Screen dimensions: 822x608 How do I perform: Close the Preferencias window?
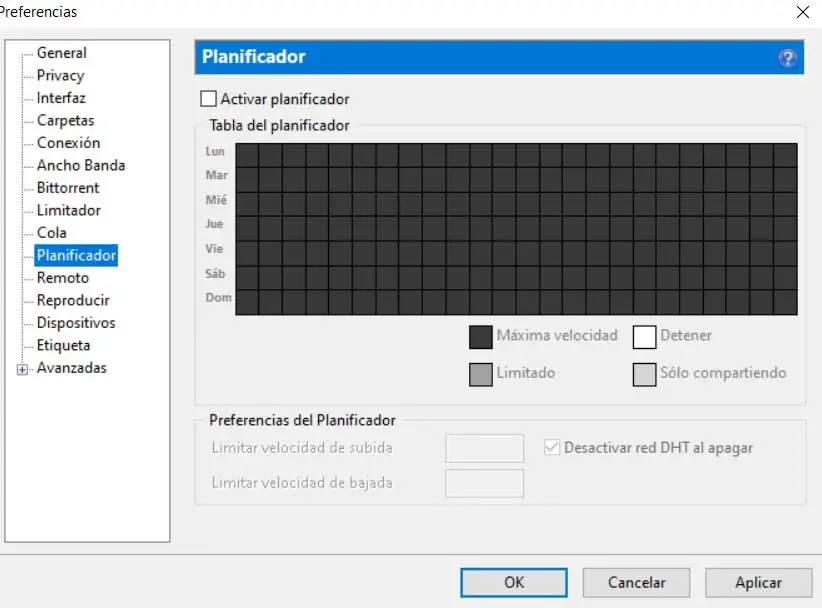coord(803,12)
